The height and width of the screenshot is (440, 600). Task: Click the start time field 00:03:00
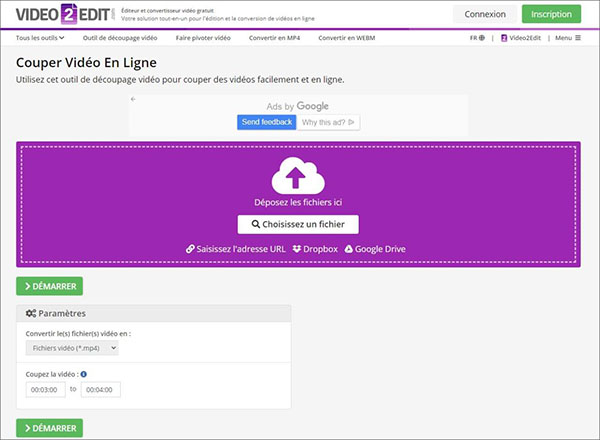tap(46, 390)
